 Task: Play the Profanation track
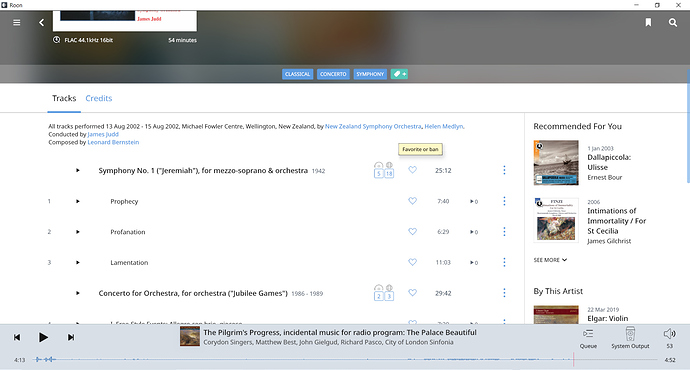point(77,232)
